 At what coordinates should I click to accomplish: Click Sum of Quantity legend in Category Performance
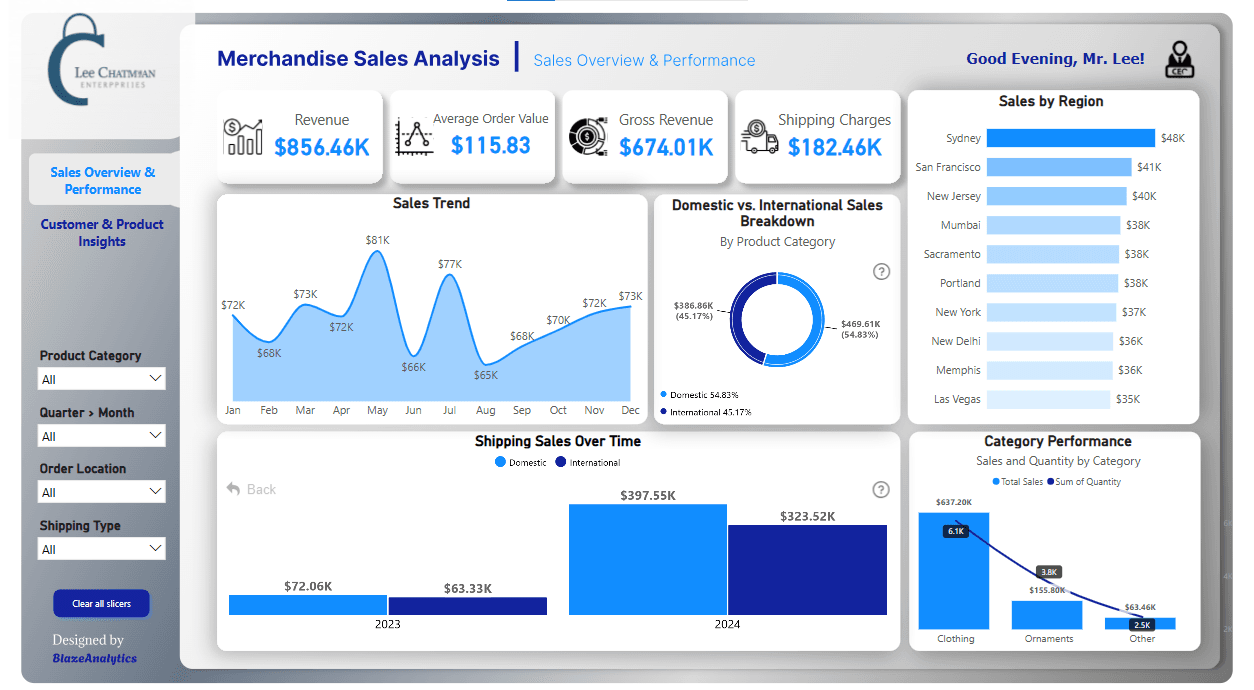pyautogui.click(x=1084, y=482)
